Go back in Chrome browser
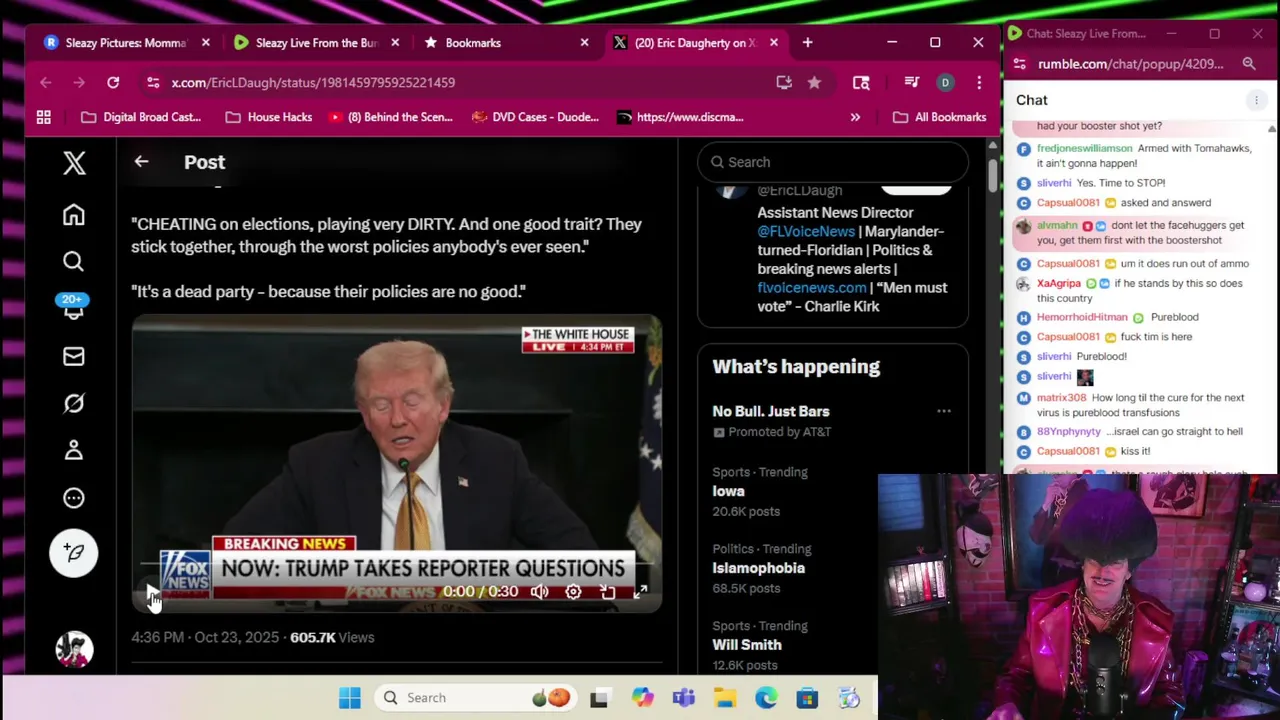The width and height of the screenshot is (1280, 720). click(46, 82)
